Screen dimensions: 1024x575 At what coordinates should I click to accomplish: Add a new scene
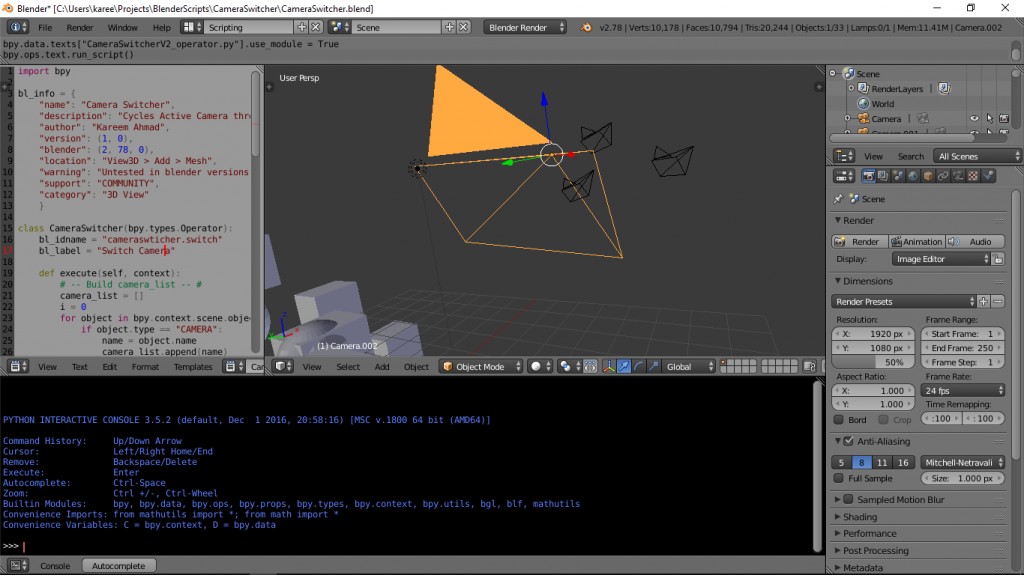(x=449, y=27)
